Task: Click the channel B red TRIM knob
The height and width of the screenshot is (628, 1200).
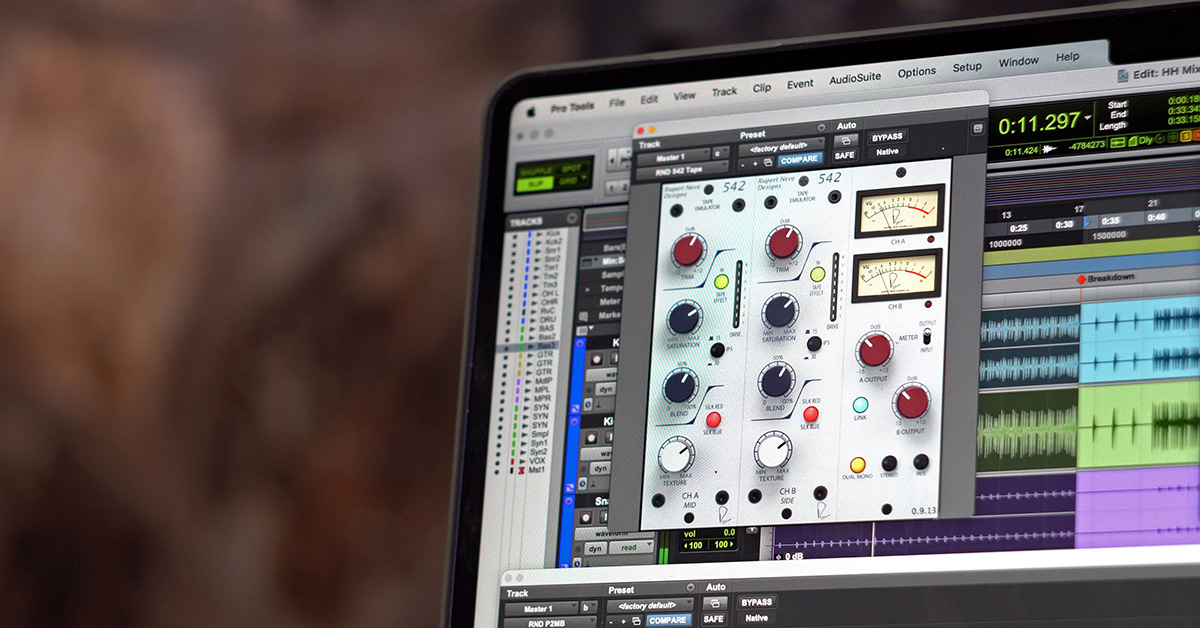Action: (x=784, y=242)
